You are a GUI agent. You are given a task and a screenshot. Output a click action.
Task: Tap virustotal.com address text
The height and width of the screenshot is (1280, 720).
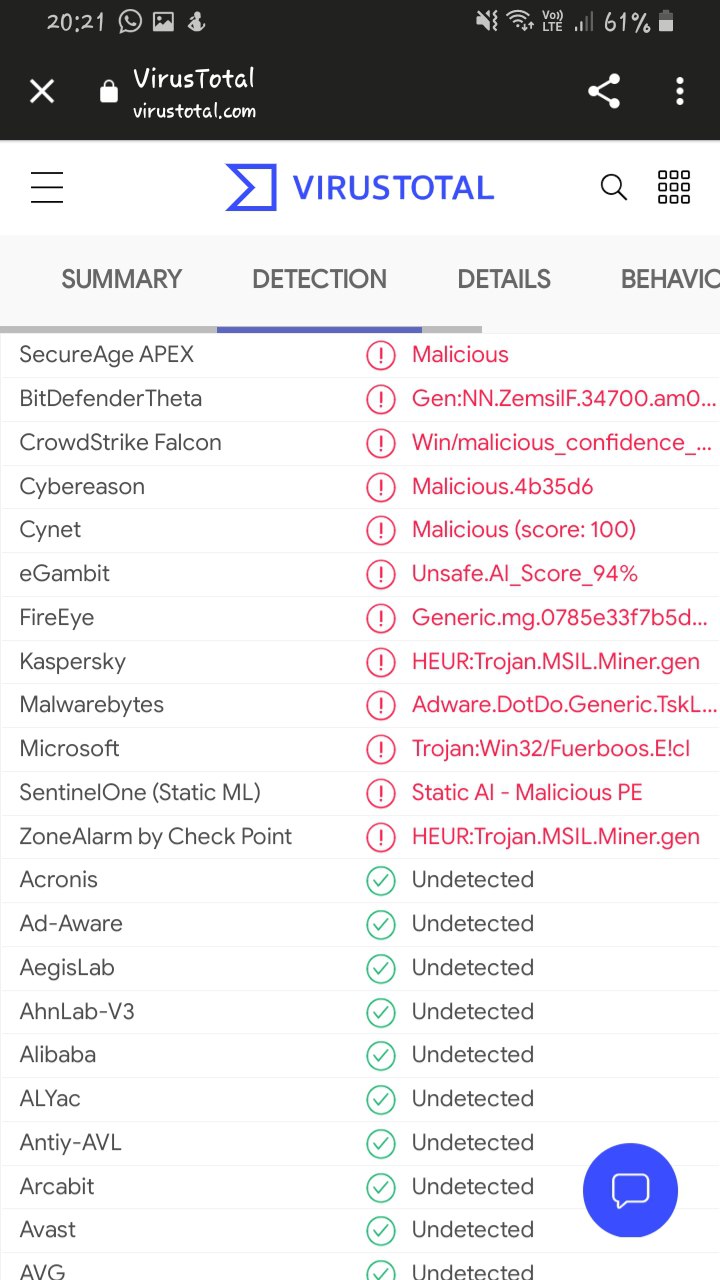[194, 111]
